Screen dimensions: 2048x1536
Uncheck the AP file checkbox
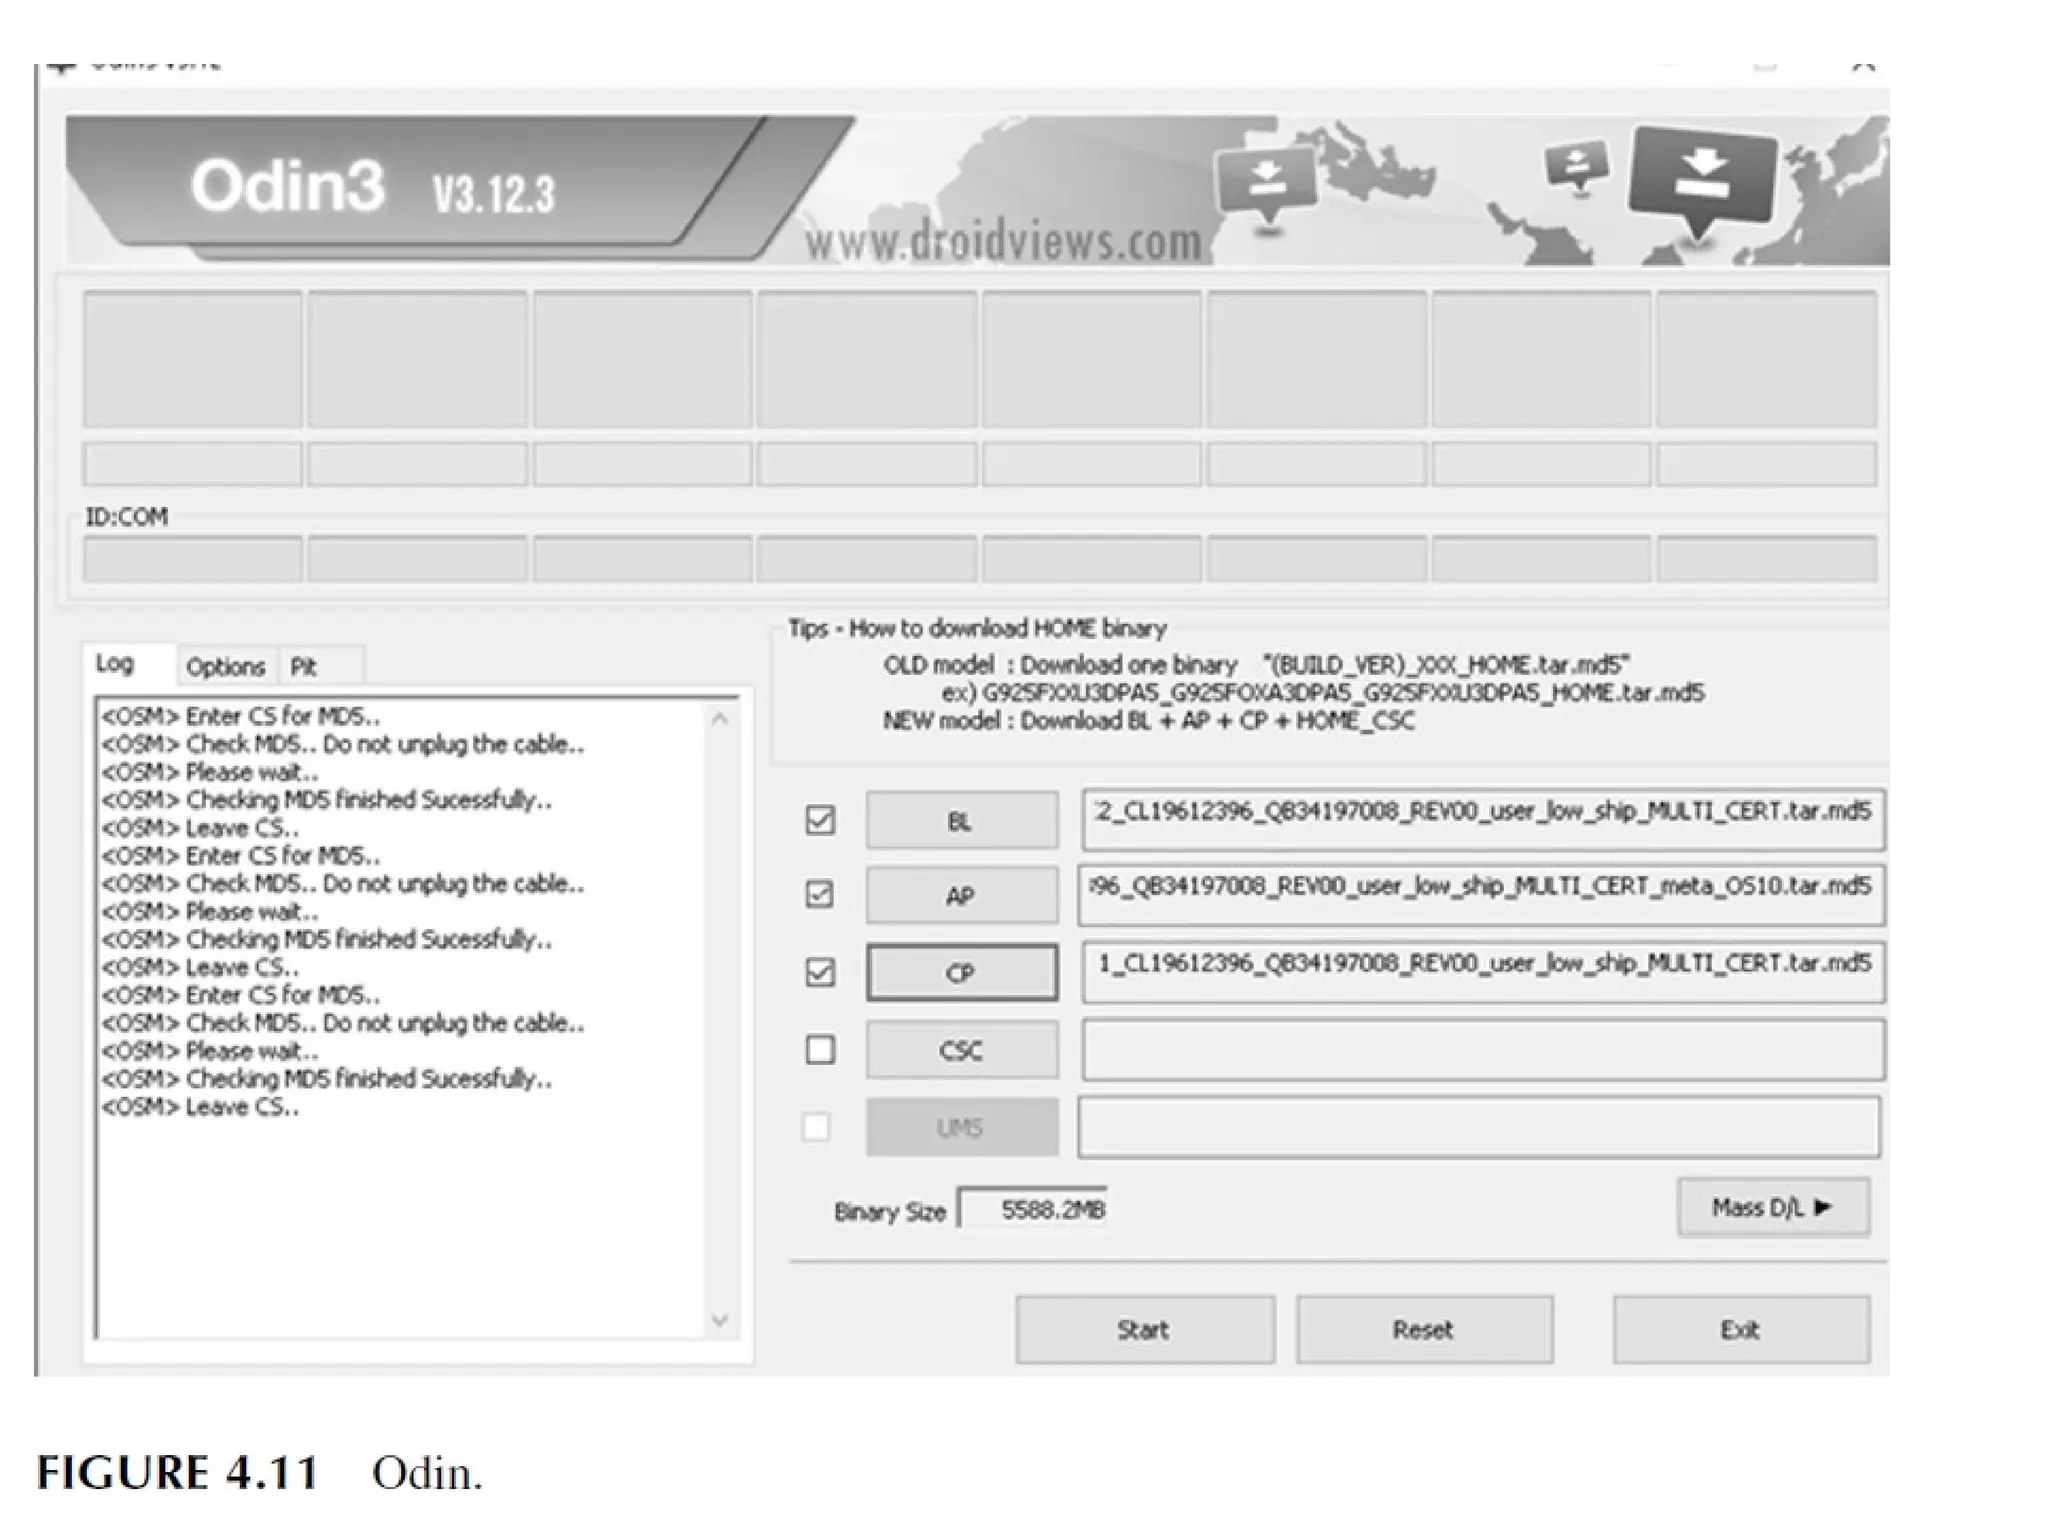click(820, 894)
